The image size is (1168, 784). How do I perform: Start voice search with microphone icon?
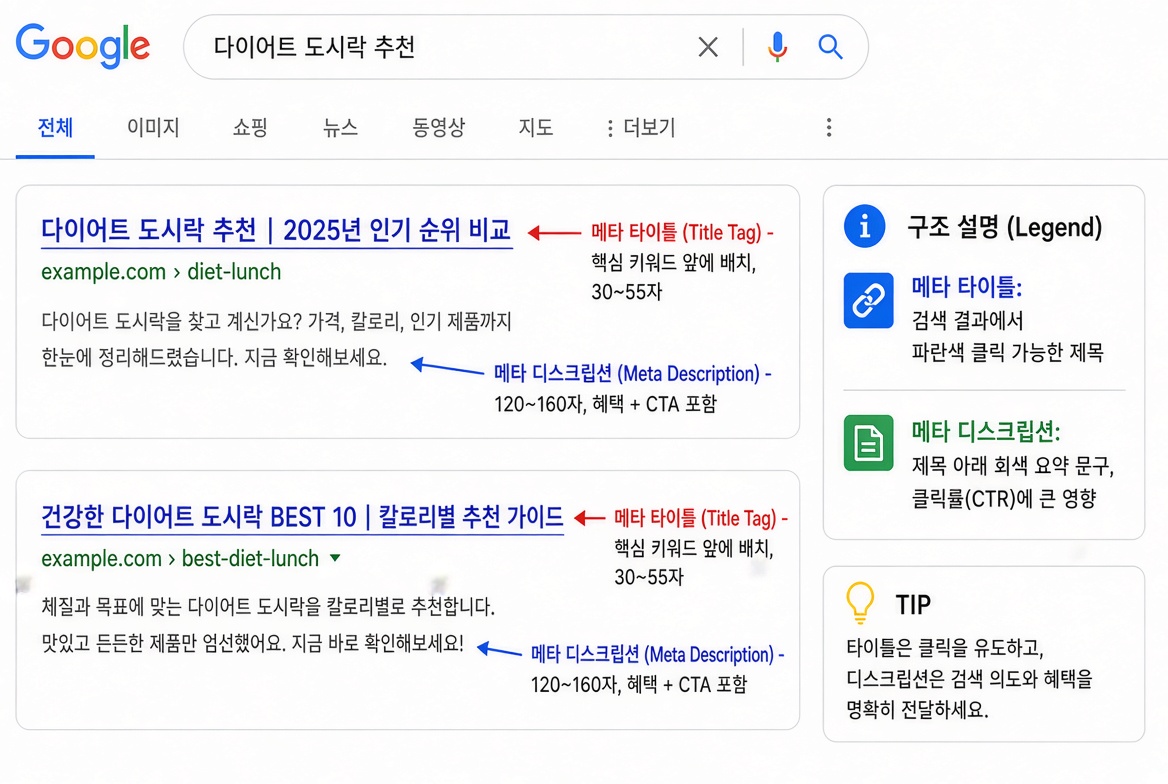777,47
